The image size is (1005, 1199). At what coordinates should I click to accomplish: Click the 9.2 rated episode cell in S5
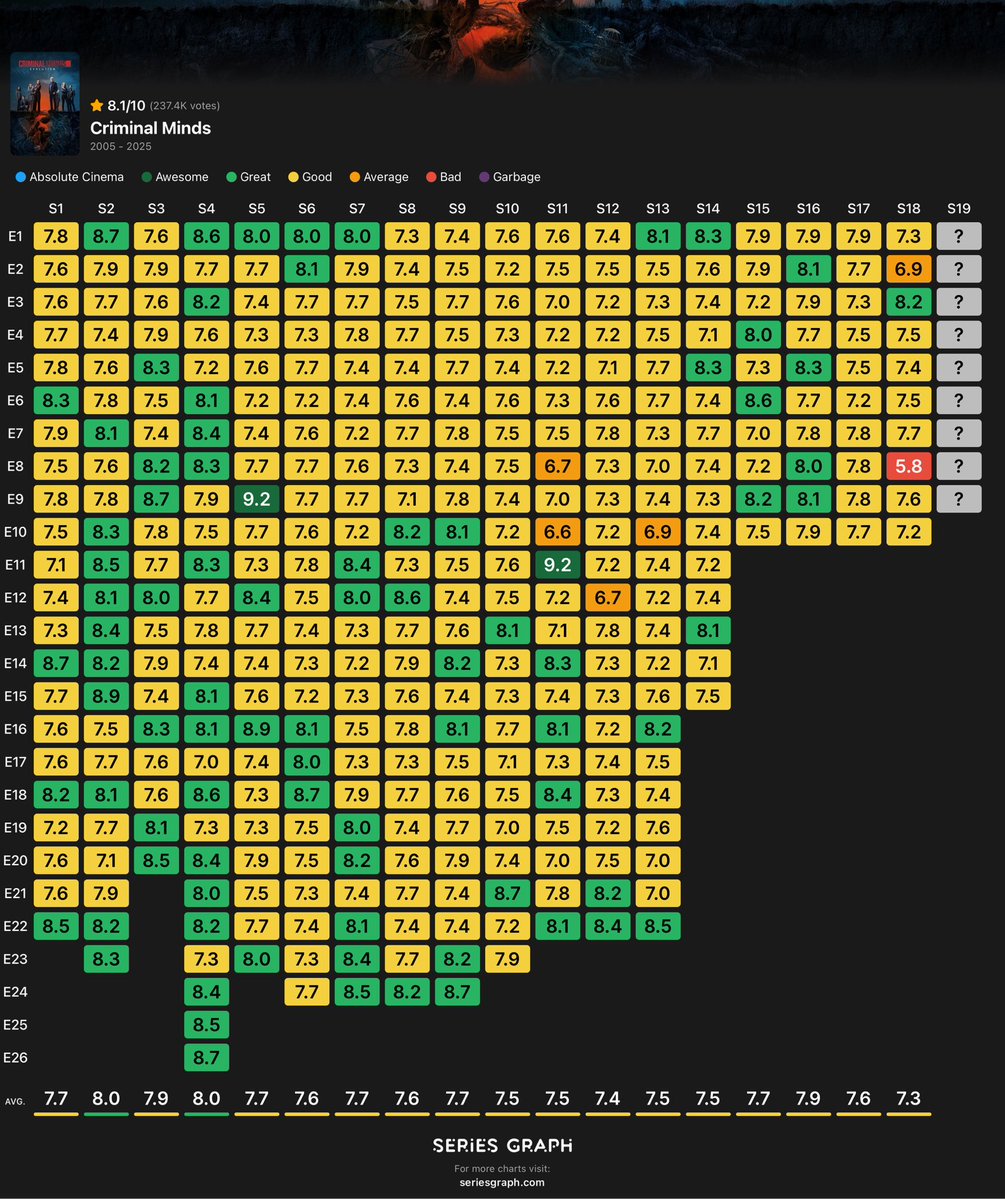256,499
